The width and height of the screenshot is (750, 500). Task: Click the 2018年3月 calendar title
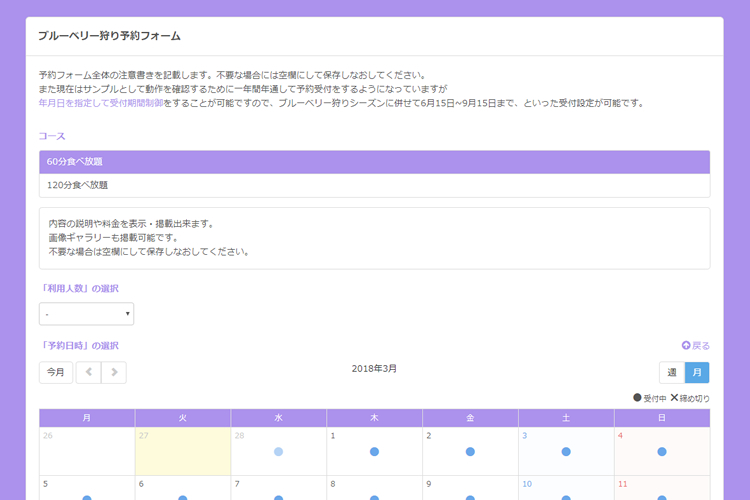(x=374, y=369)
